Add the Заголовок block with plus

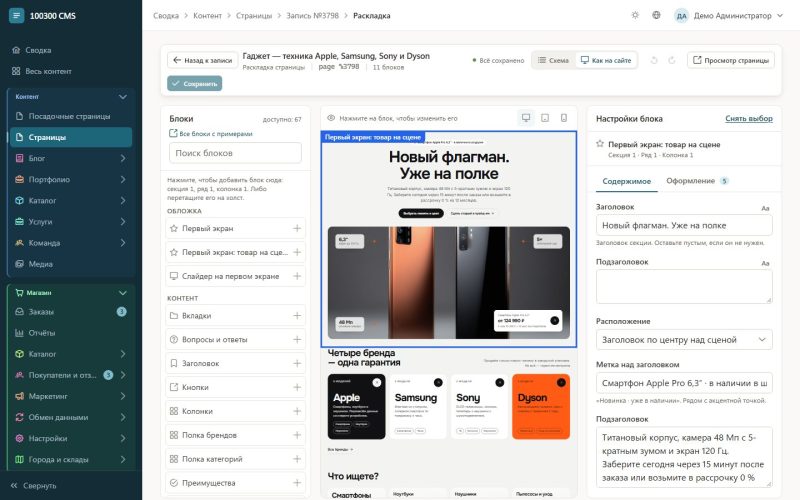[297, 363]
